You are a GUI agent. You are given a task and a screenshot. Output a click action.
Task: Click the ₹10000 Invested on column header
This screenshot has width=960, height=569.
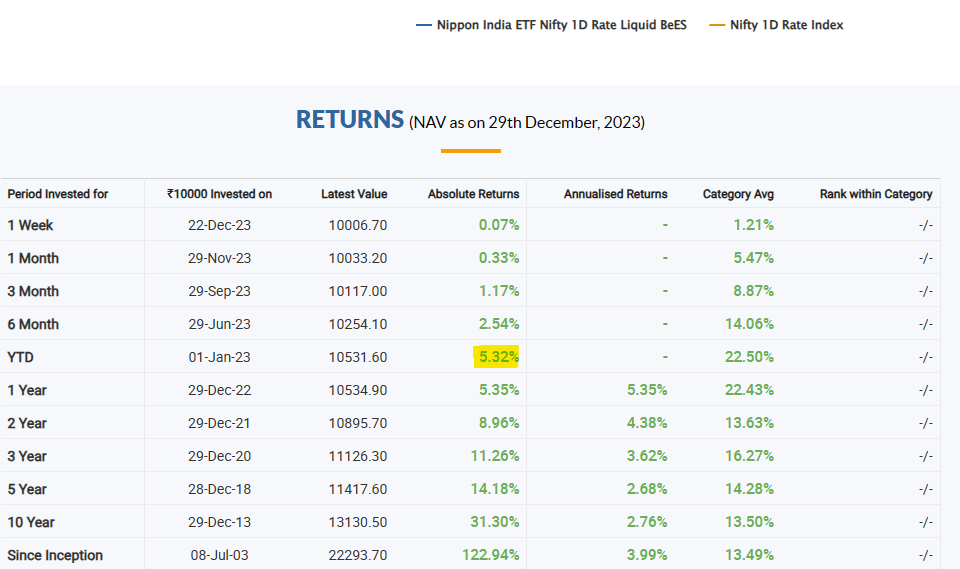pyautogui.click(x=219, y=194)
